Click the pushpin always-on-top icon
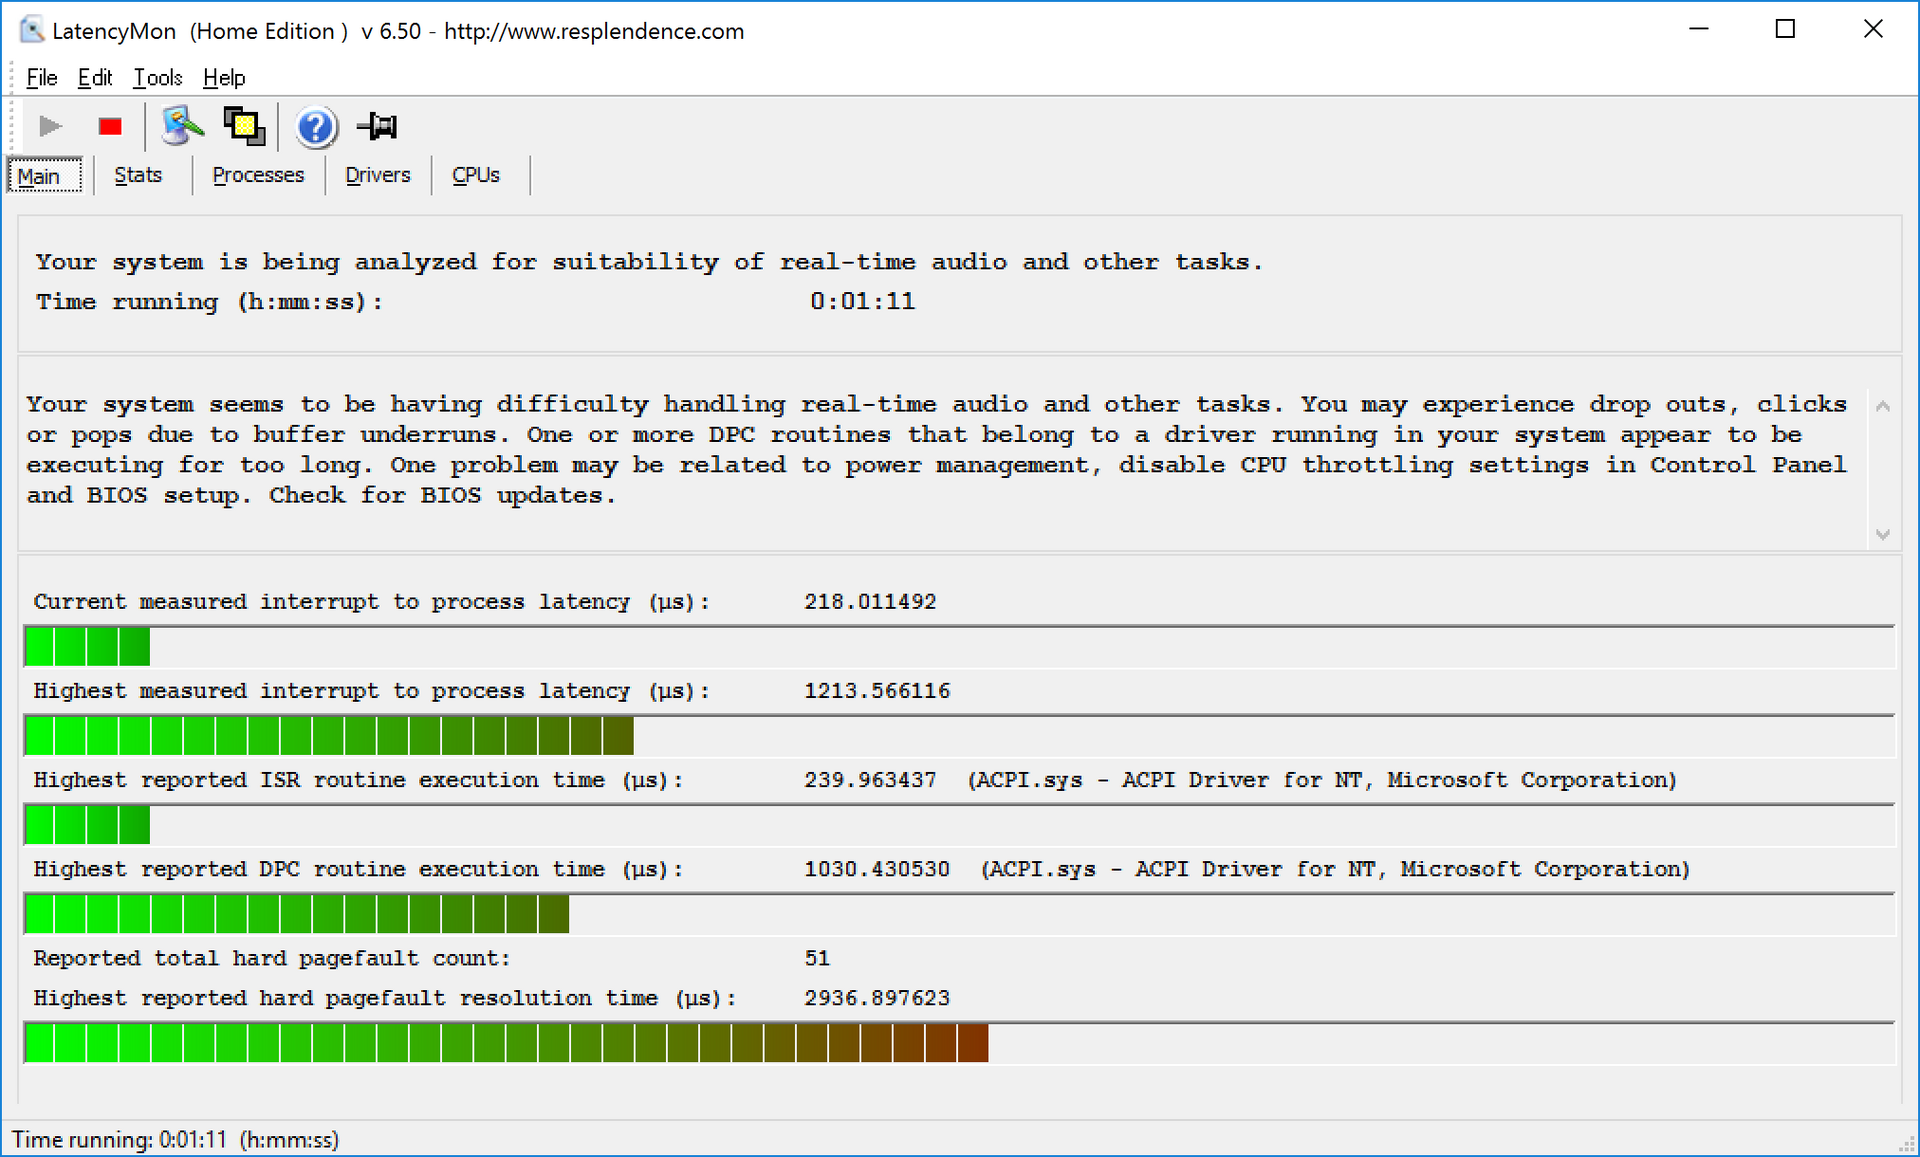Screen dimensions: 1920x1157 [x=378, y=127]
